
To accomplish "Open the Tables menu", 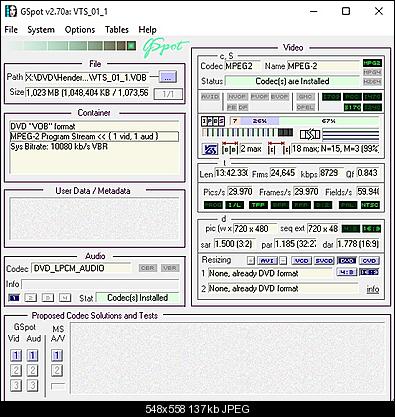I will (117, 30).
